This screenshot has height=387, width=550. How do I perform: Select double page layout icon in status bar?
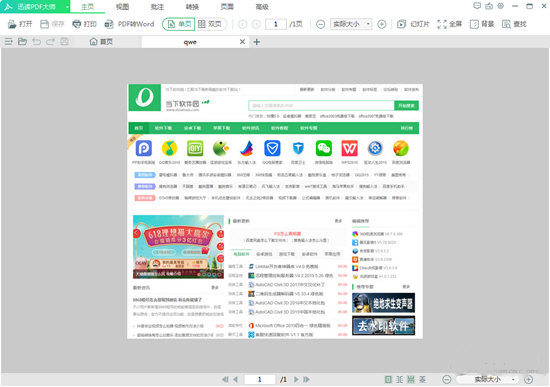pos(400,379)
